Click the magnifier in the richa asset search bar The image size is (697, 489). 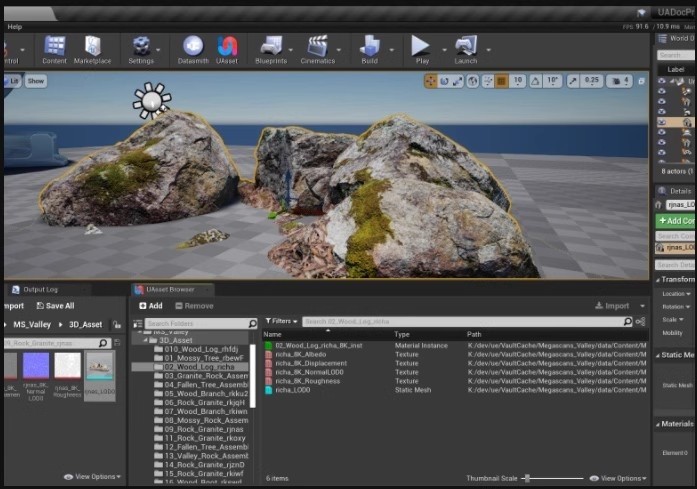627,321
